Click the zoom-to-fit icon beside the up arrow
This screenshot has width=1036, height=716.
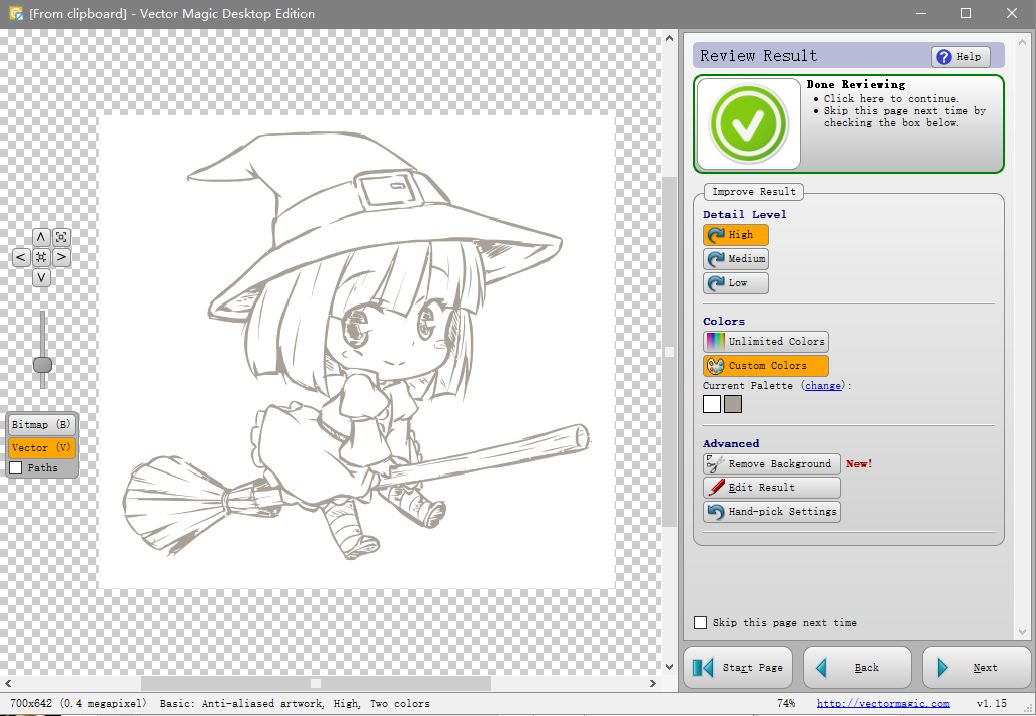click(x=61, y=237)
